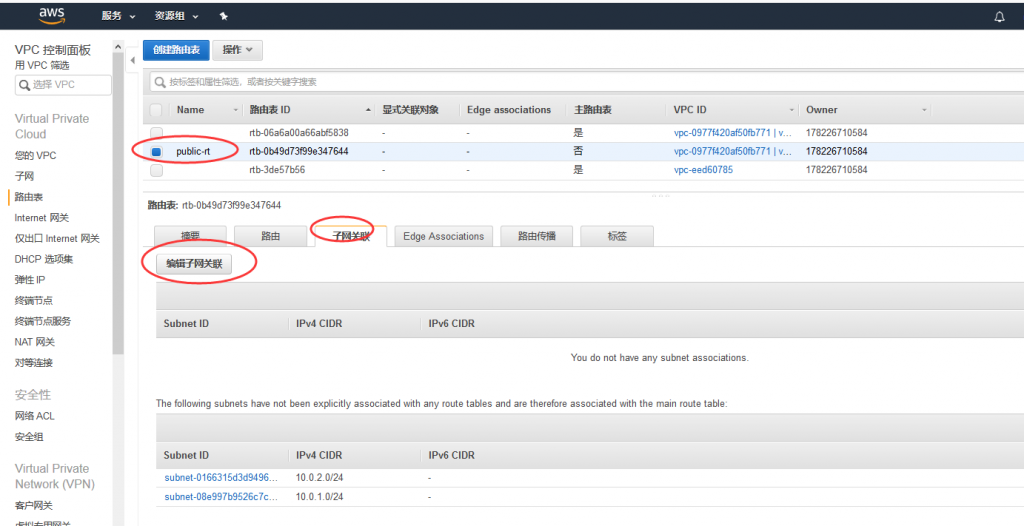Toggle the select-all checkbox in table header
The height and width of the screenshot is (526, 1024).
(156, 110)
